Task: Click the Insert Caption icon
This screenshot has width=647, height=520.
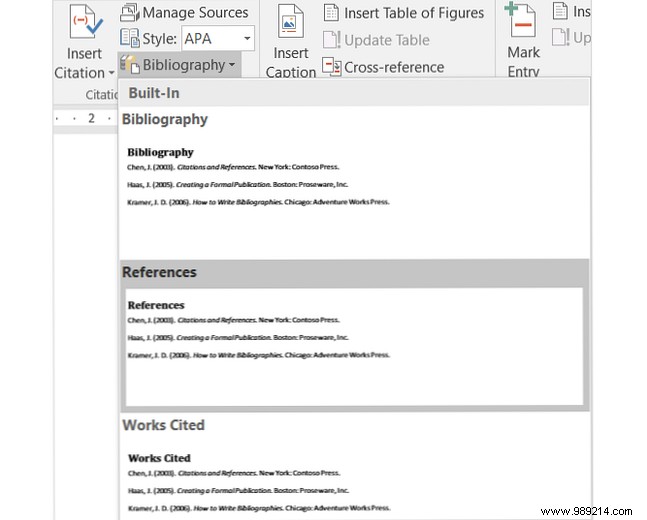Action: pos(290,21)
